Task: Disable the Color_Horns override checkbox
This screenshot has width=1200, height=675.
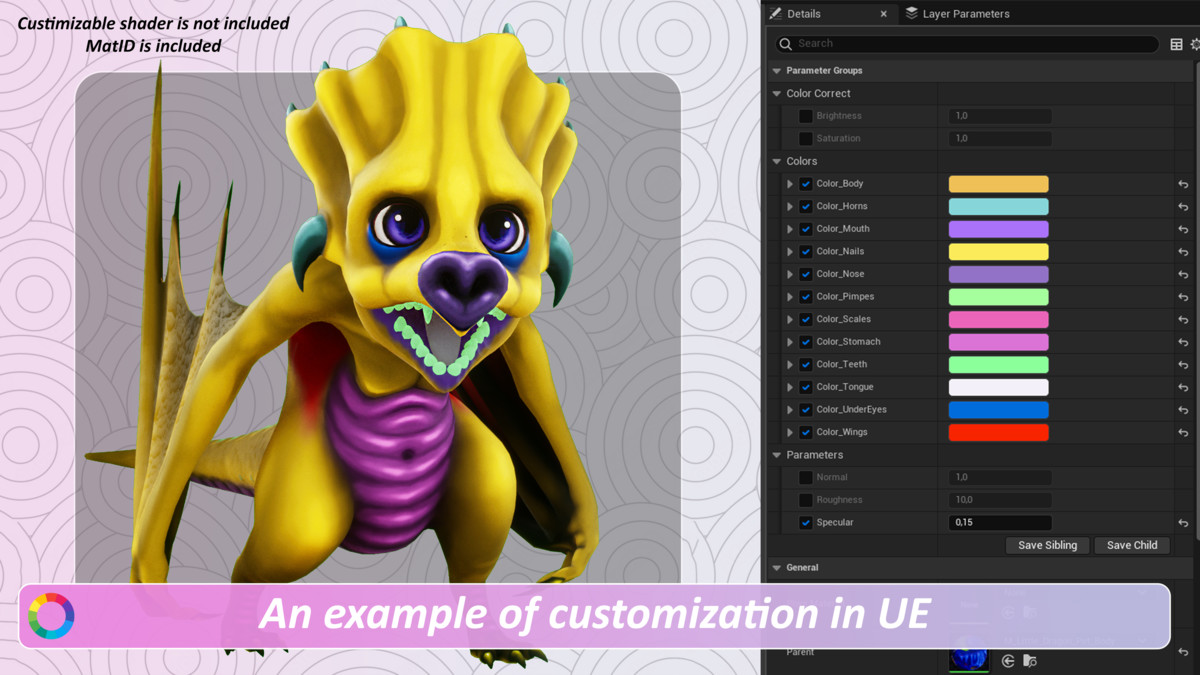Action: 805,207
